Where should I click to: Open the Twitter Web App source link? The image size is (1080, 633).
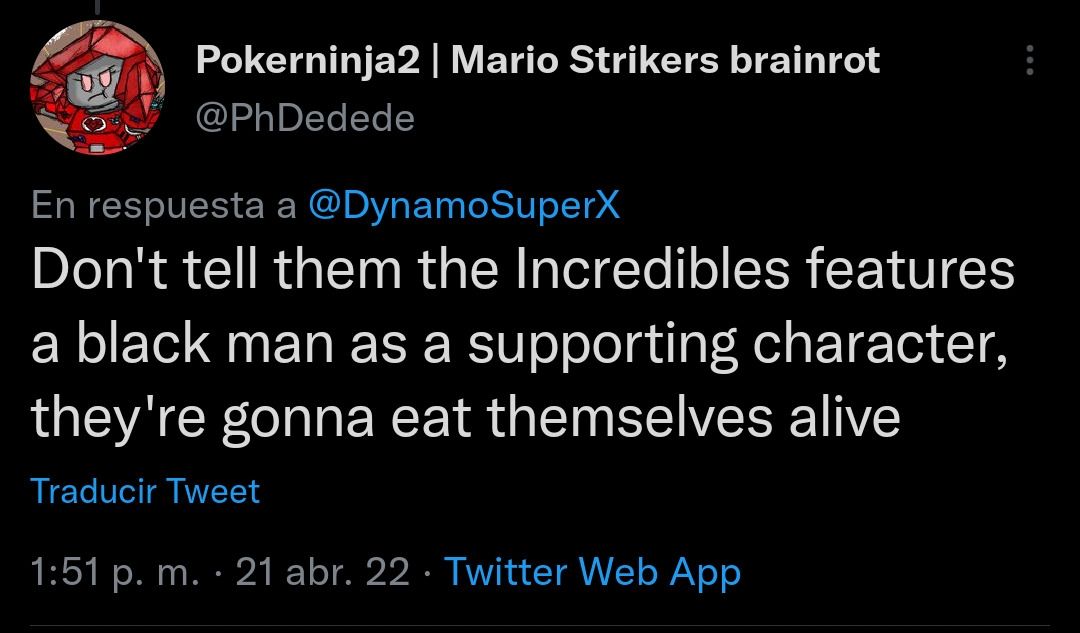click(592, 572)
